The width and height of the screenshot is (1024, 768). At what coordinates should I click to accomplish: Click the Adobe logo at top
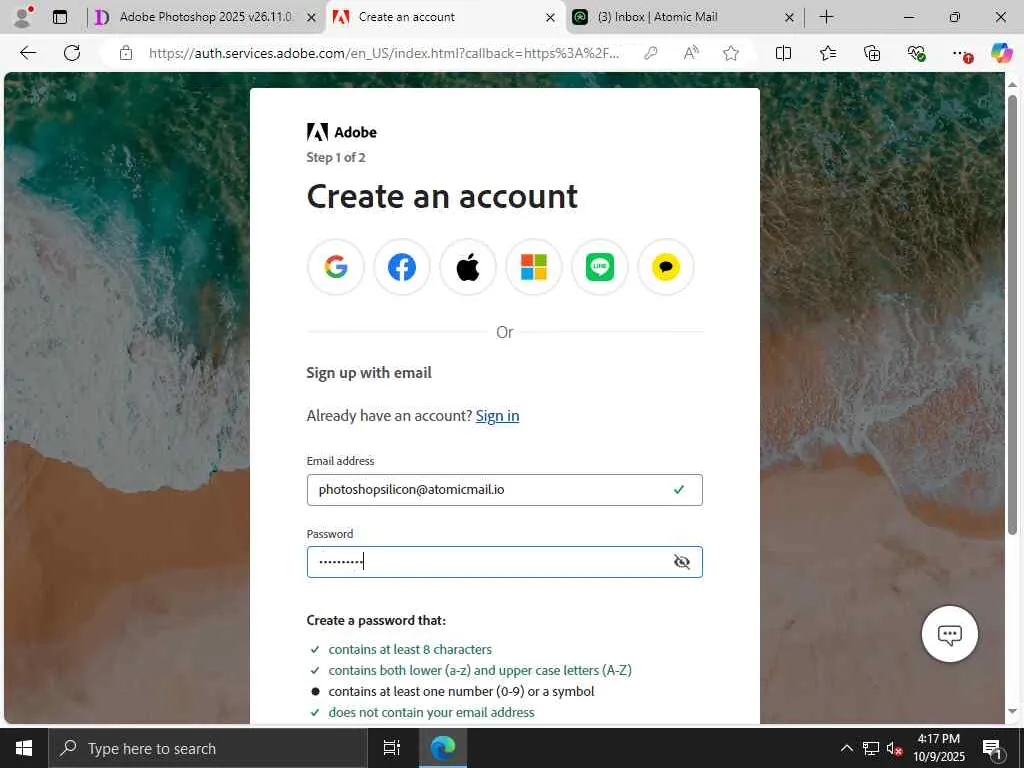pyautogui.click(x=342, y=132)
